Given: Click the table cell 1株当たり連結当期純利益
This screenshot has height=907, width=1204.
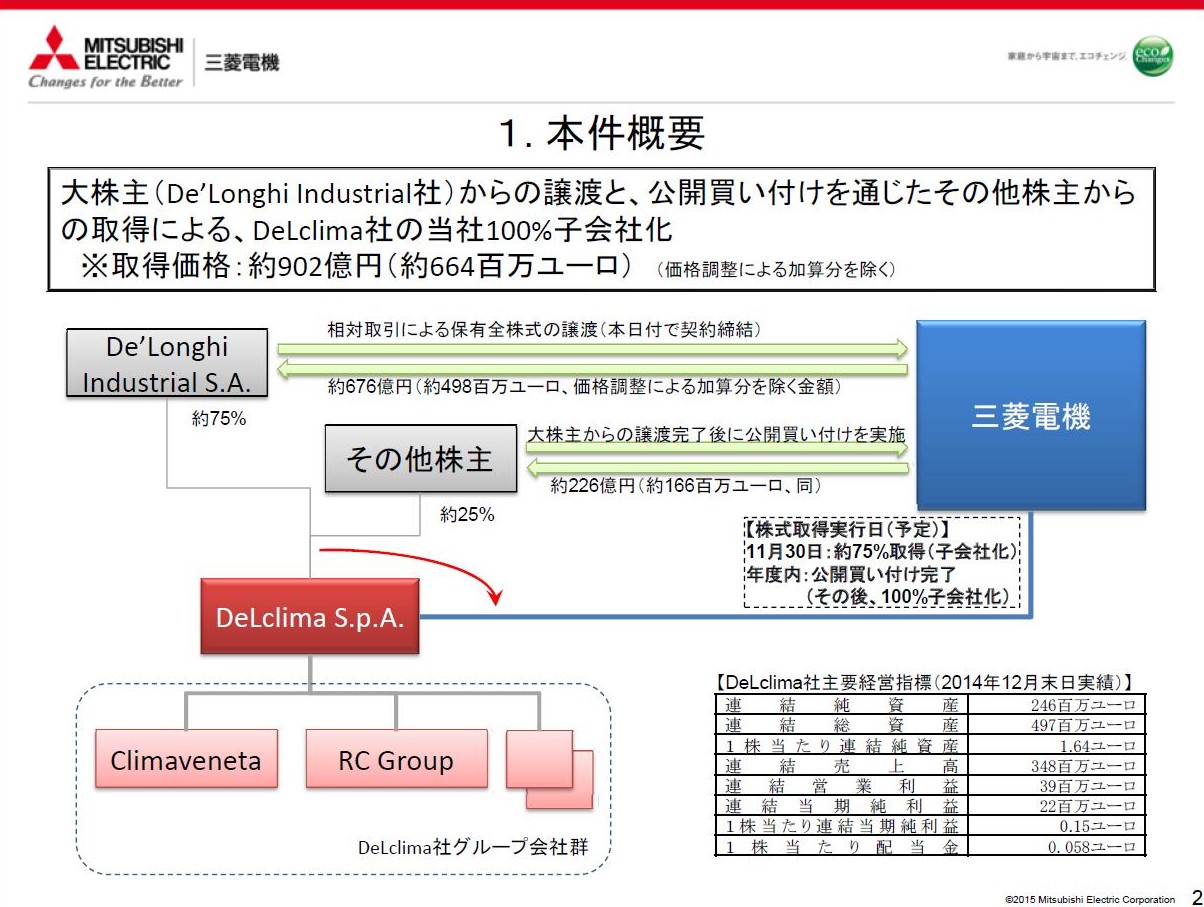Looking at the screenshot, I should tap(842, 826).
